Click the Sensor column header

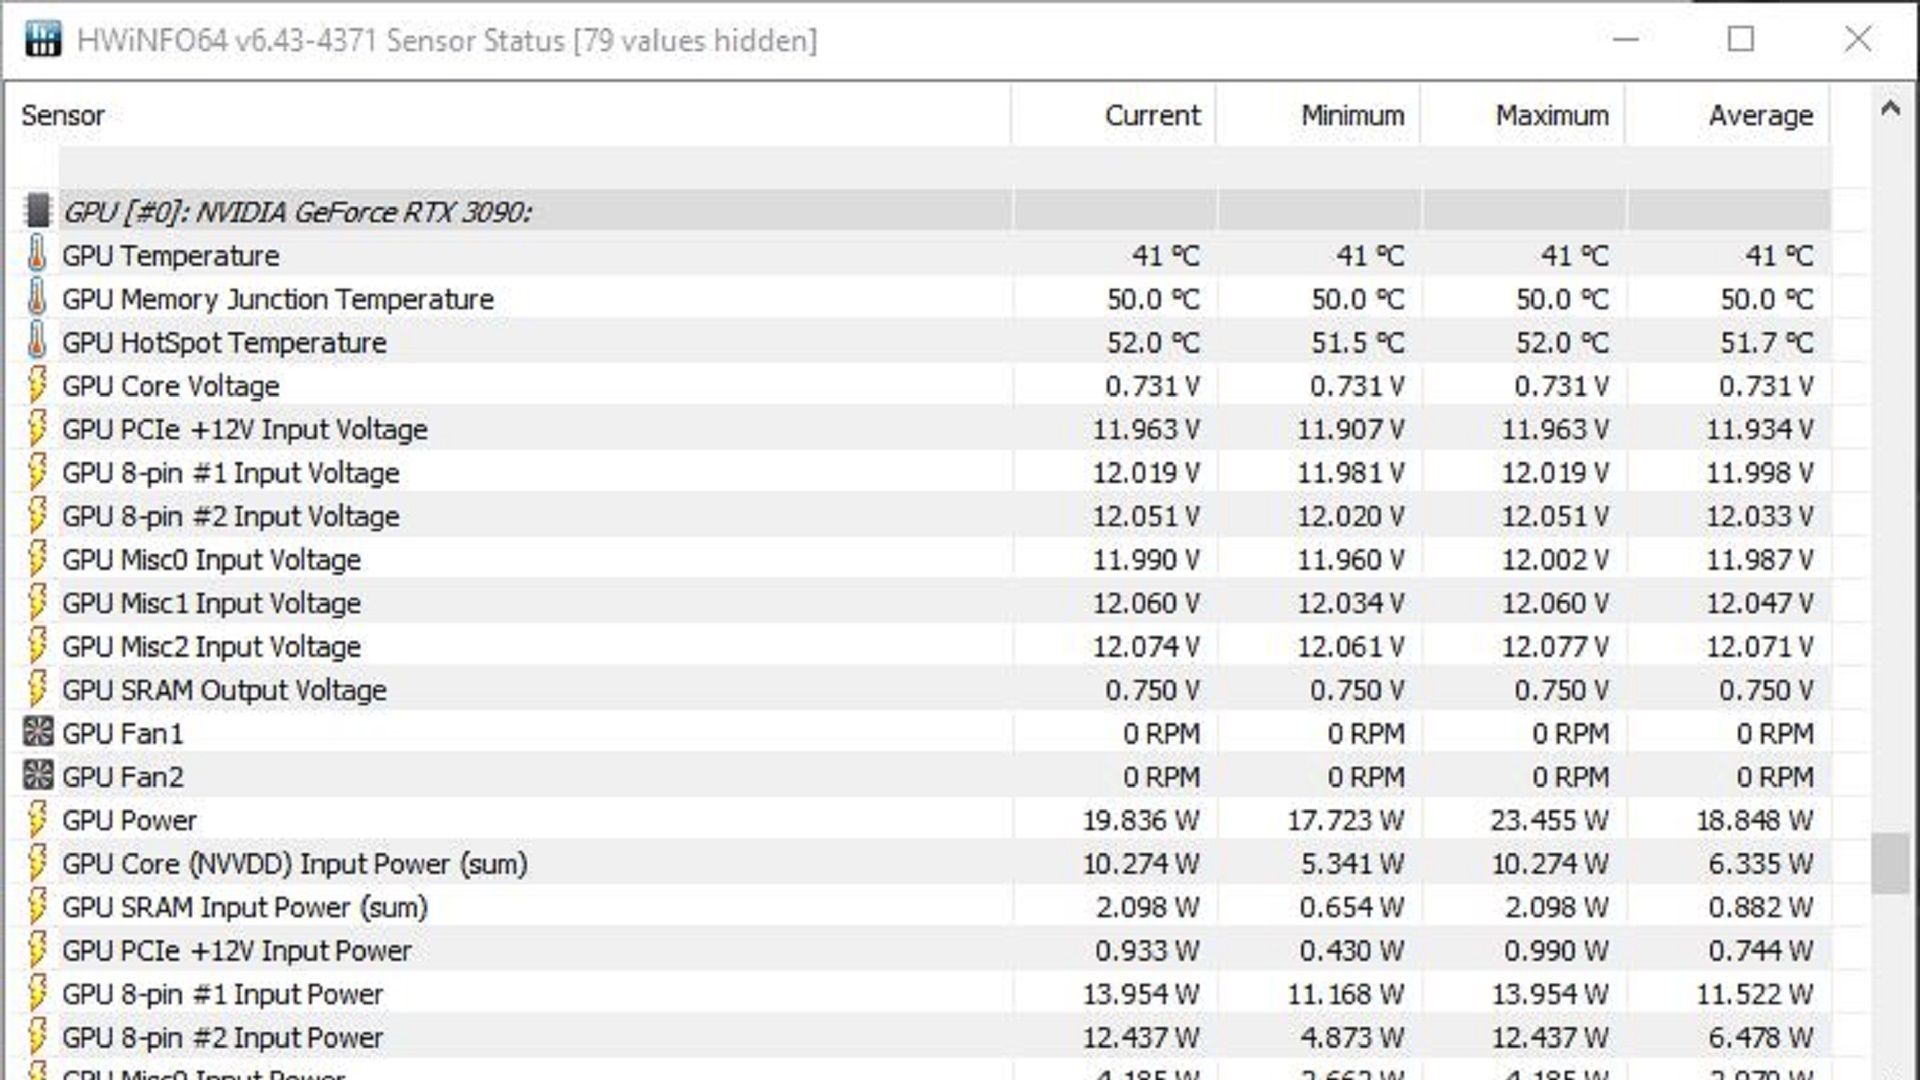tap(63, 115)
